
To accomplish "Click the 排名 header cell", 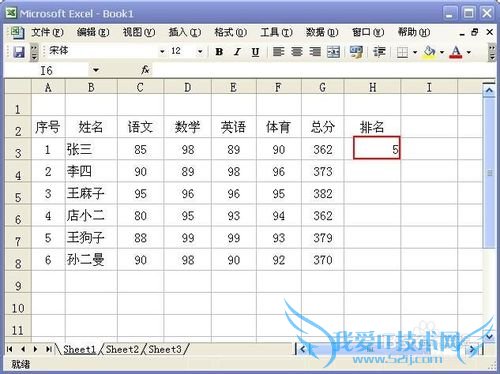I will pyautogui.click(x=372, y=127).
